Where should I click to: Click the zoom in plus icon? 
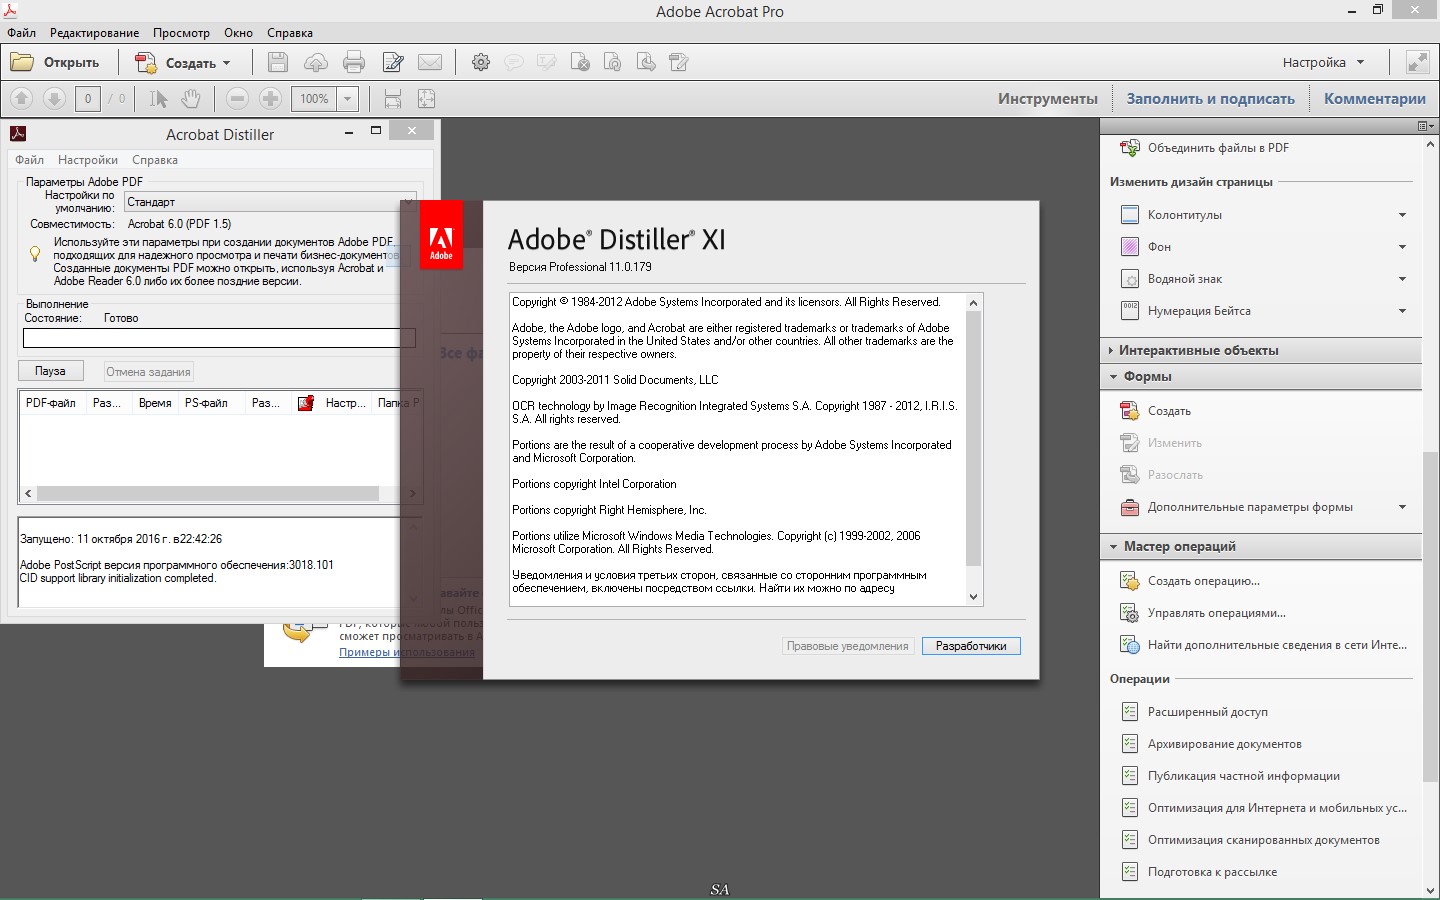[270, 98]
